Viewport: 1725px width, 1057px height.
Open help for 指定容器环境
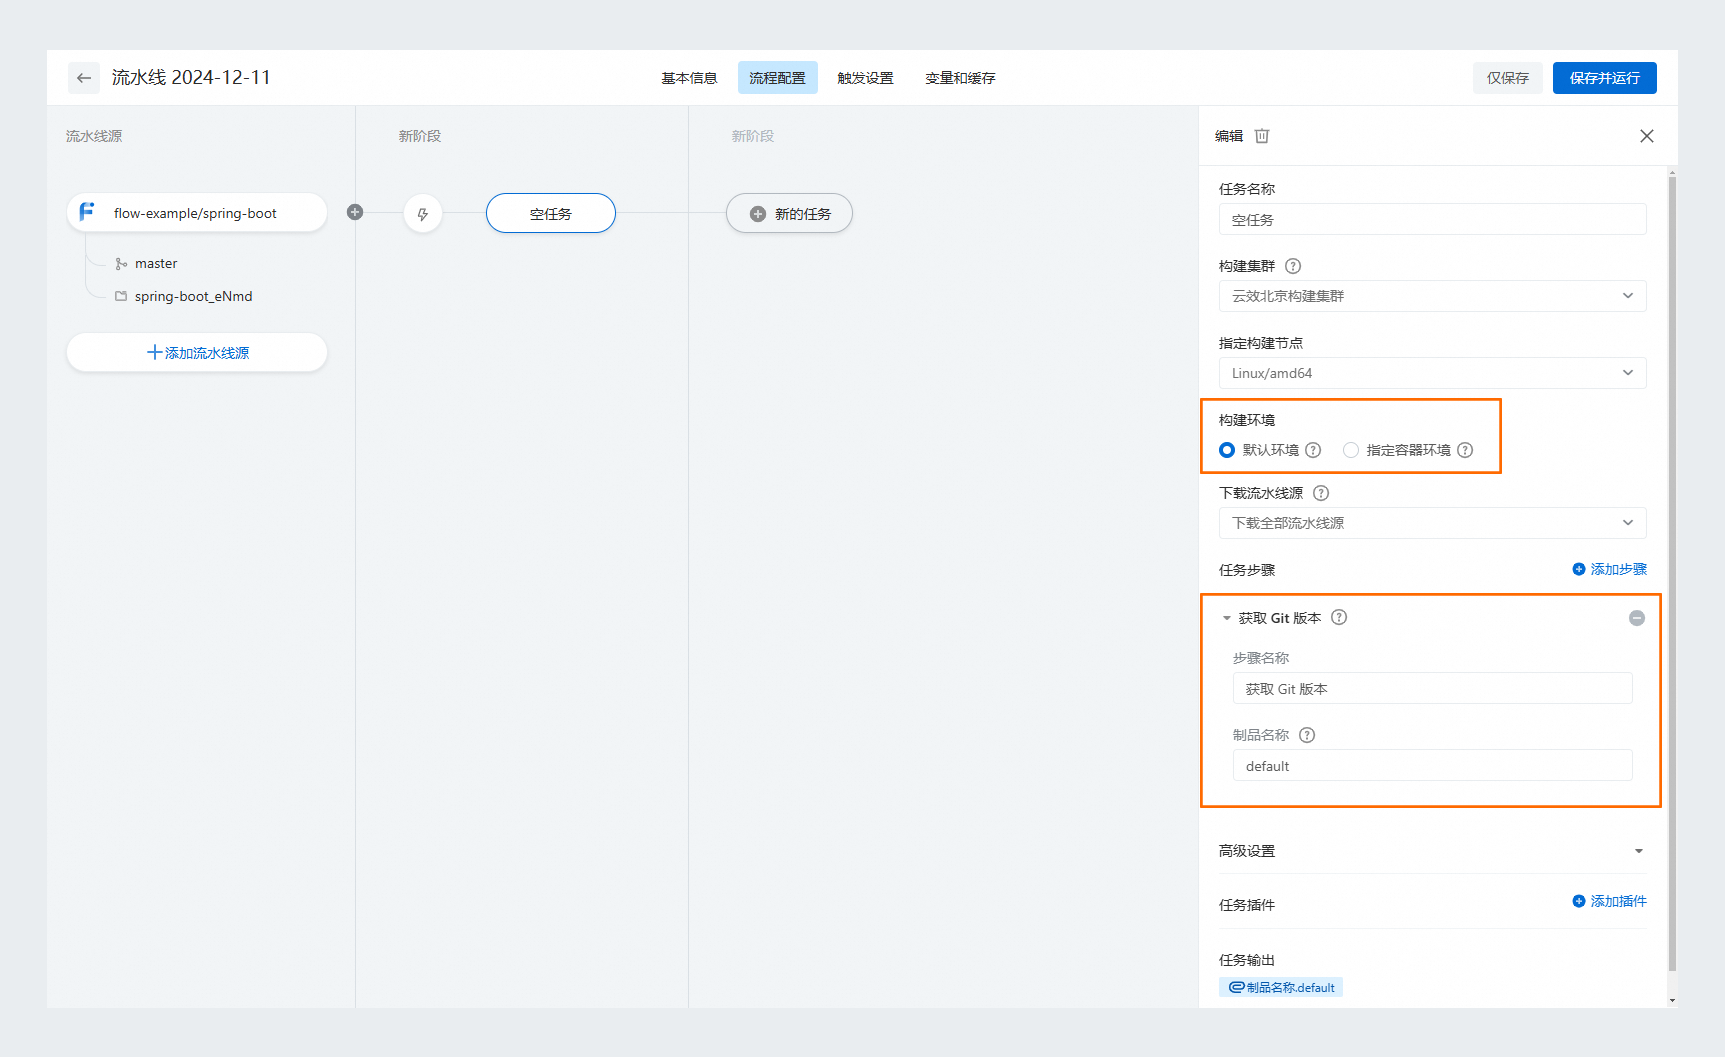[1465, 450]
